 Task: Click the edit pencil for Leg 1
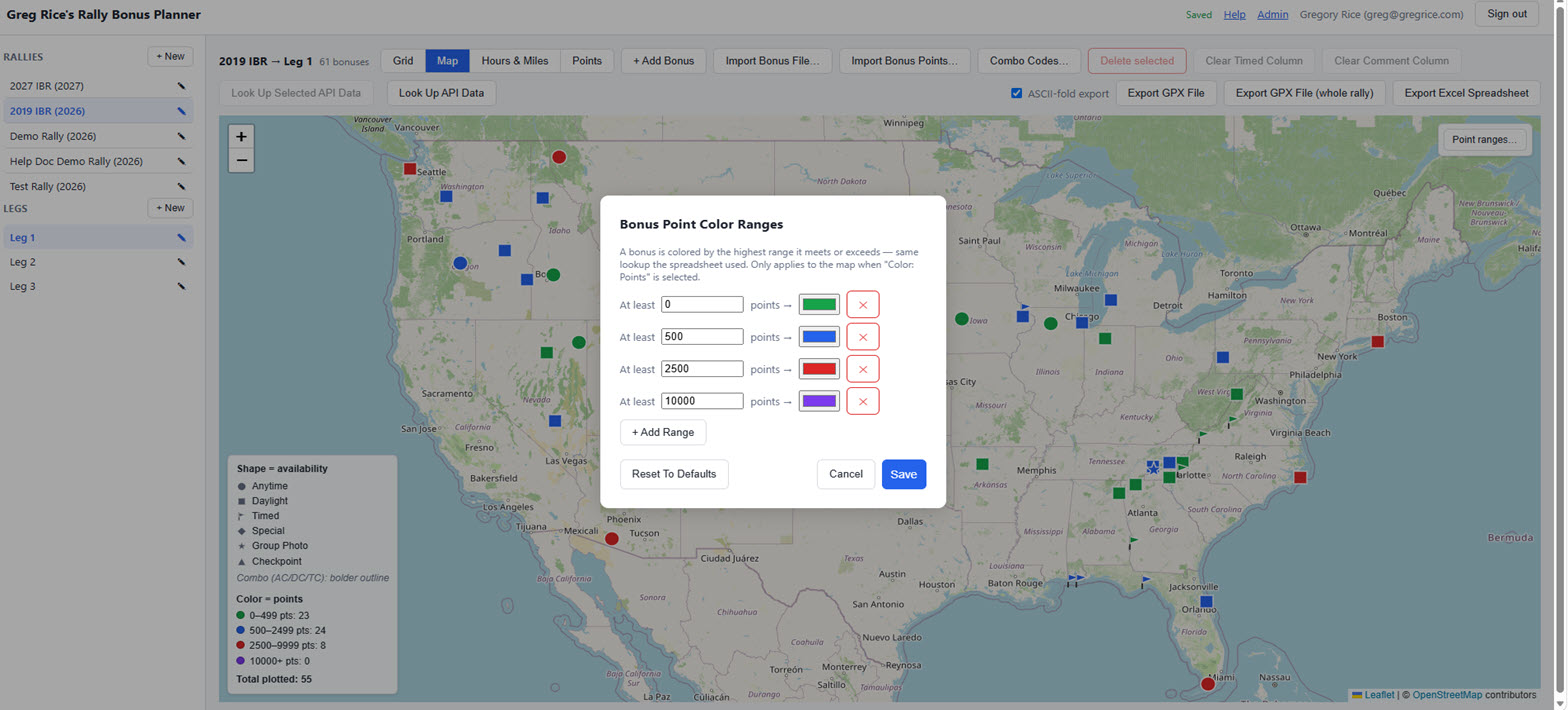(x=181, y=238)
